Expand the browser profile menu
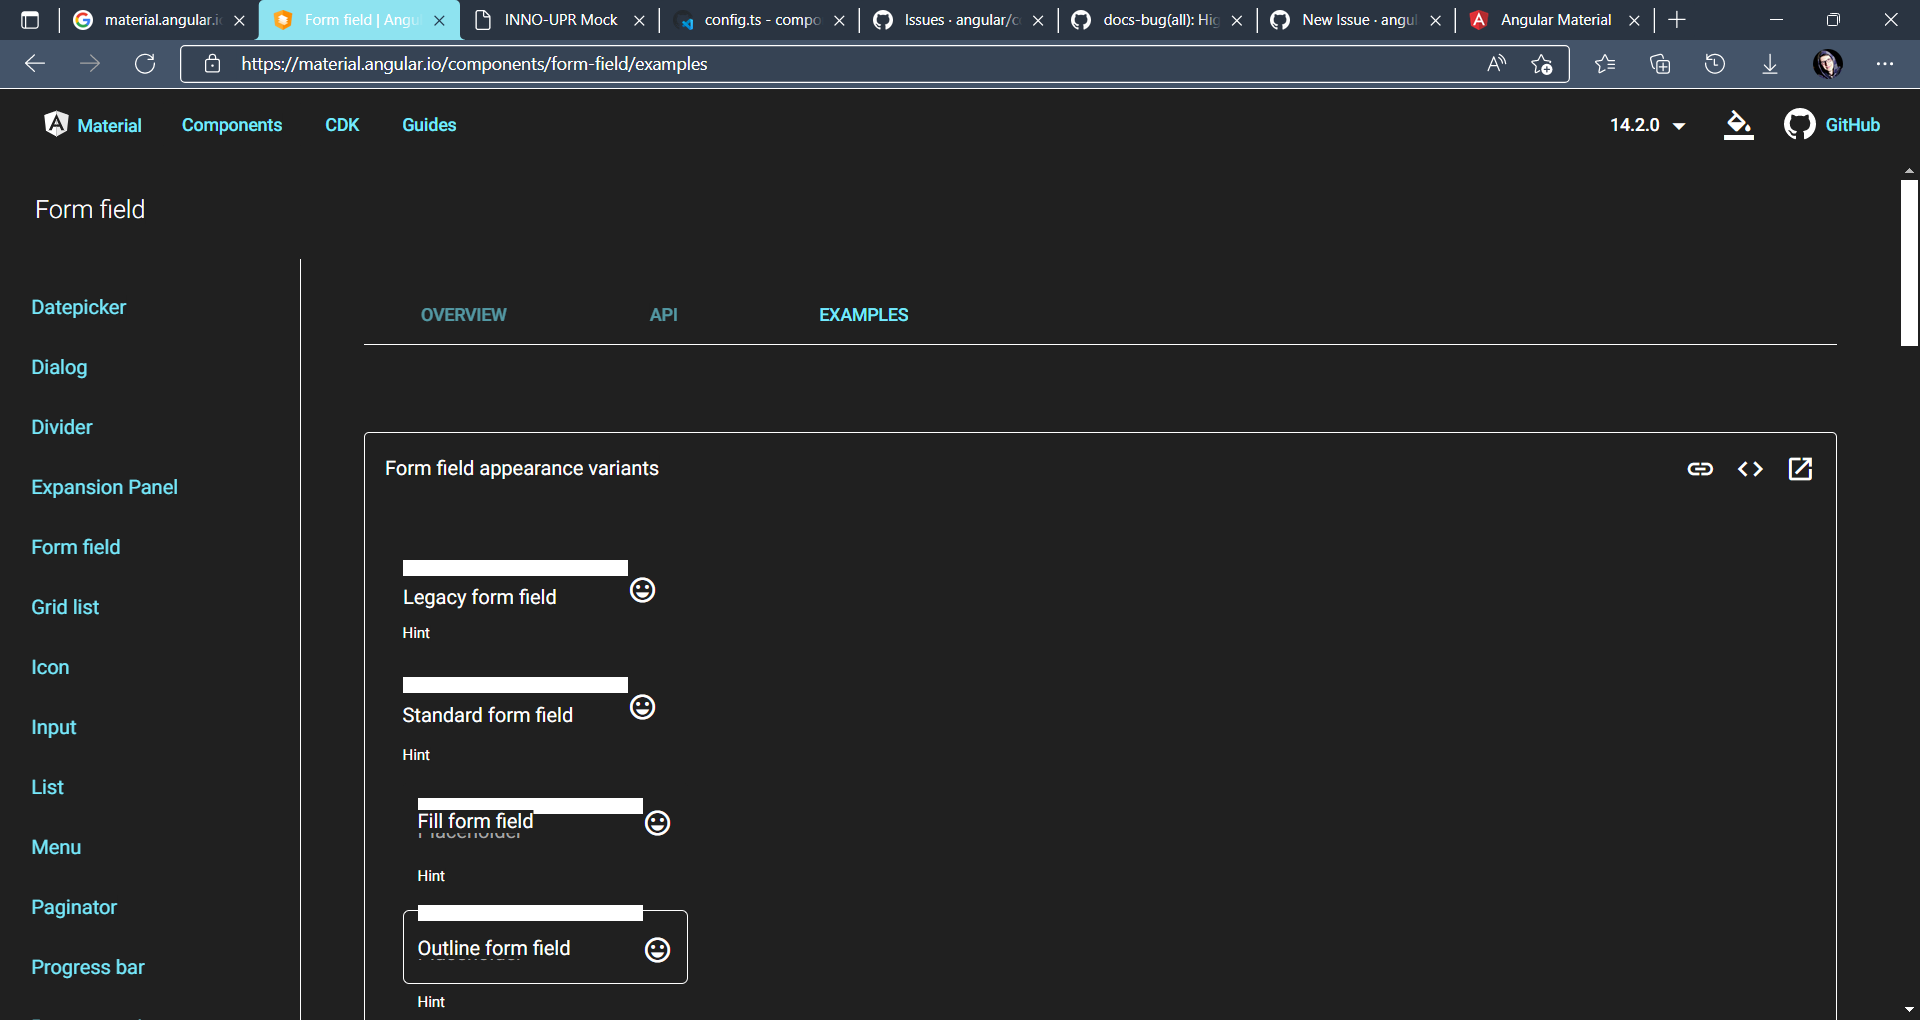1920x1020 pixels. pos(1830,64)
